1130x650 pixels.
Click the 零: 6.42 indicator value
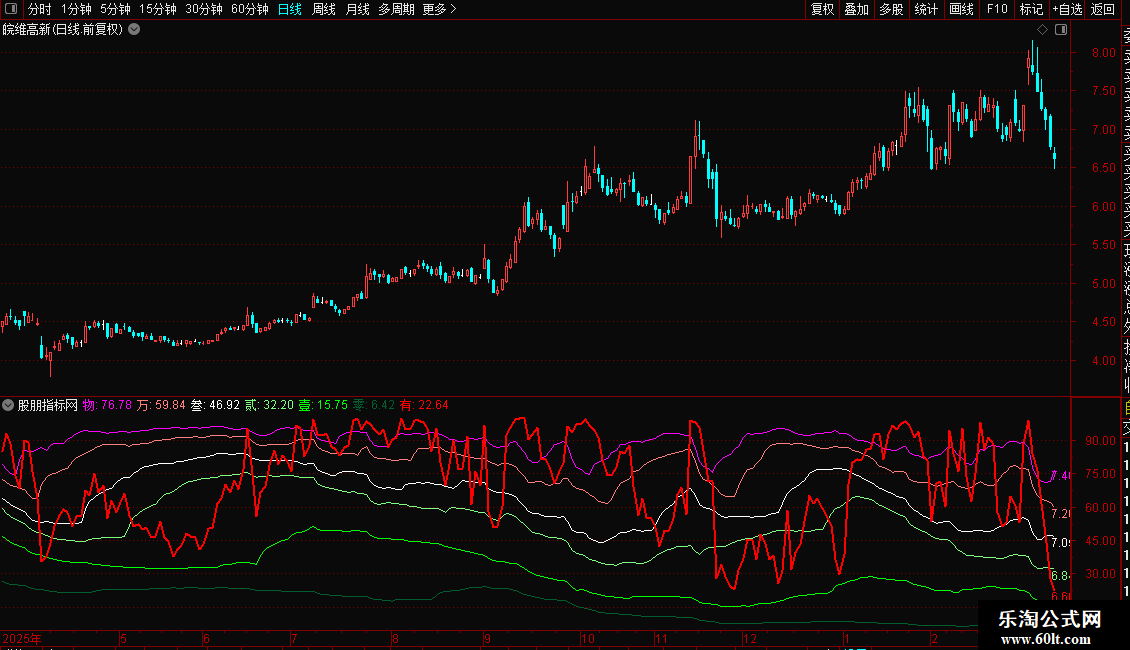tap(373, 405)
